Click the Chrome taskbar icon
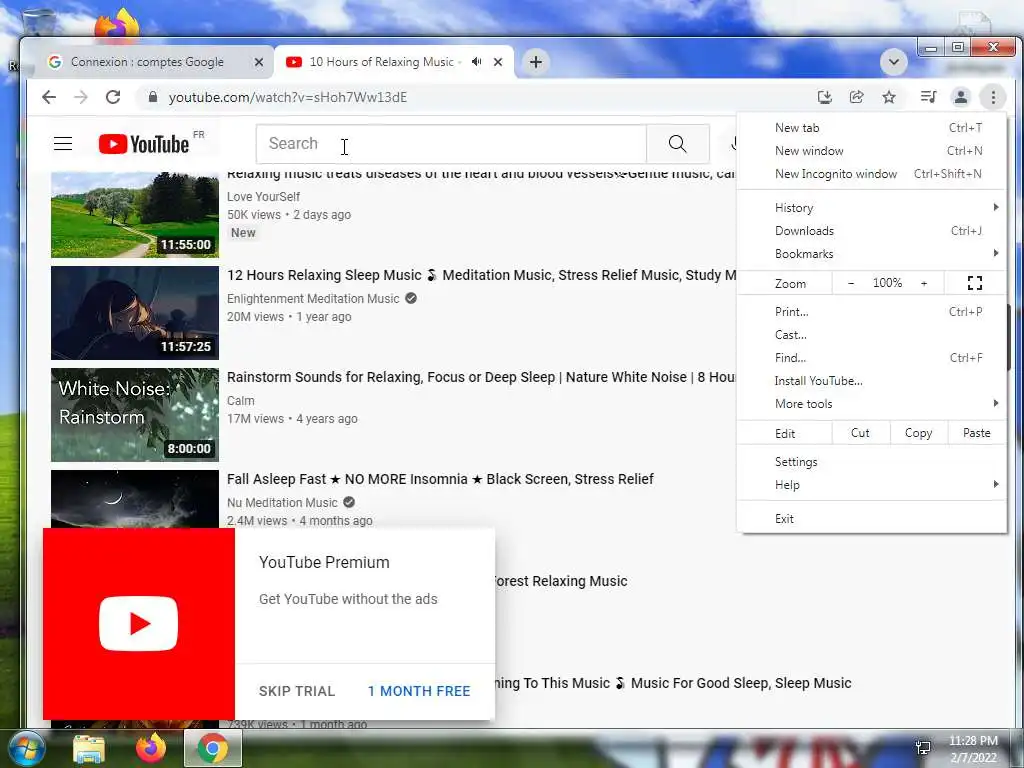The height and width of the screenshot is (768, 1024). [x=212, y=748]
